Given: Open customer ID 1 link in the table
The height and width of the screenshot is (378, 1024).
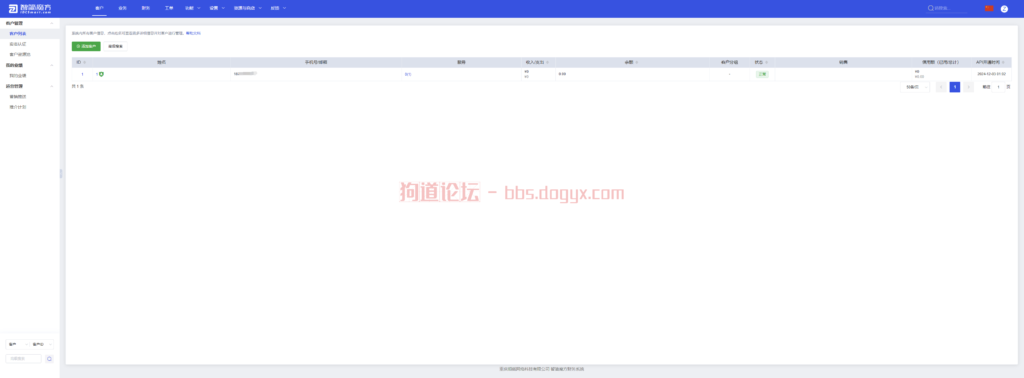Looking at the screenshot, I should (x=82, y=74).
